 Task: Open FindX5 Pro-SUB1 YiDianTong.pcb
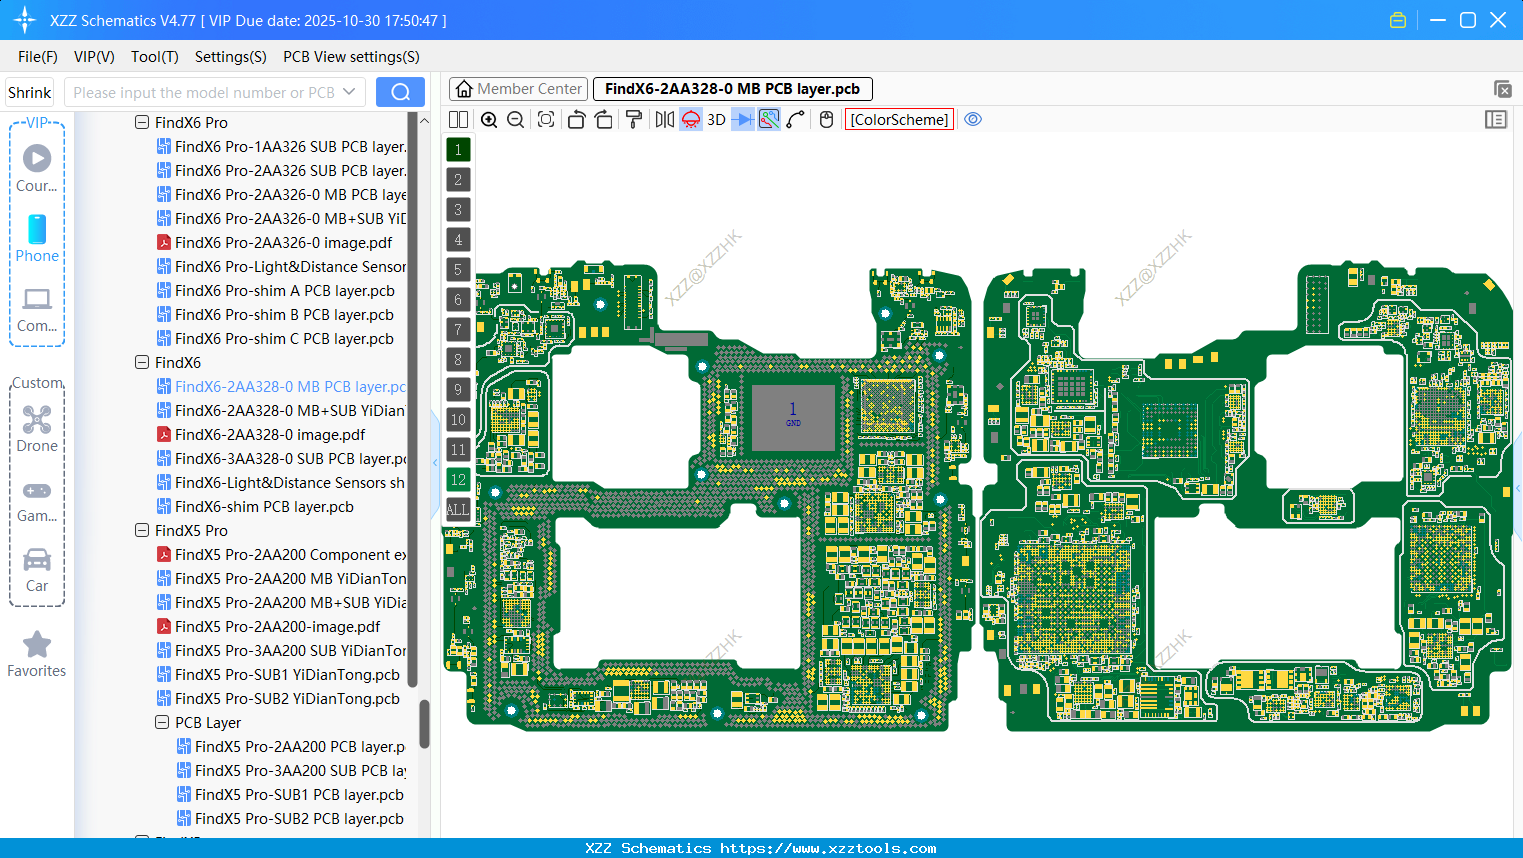(x=278, y=674)
